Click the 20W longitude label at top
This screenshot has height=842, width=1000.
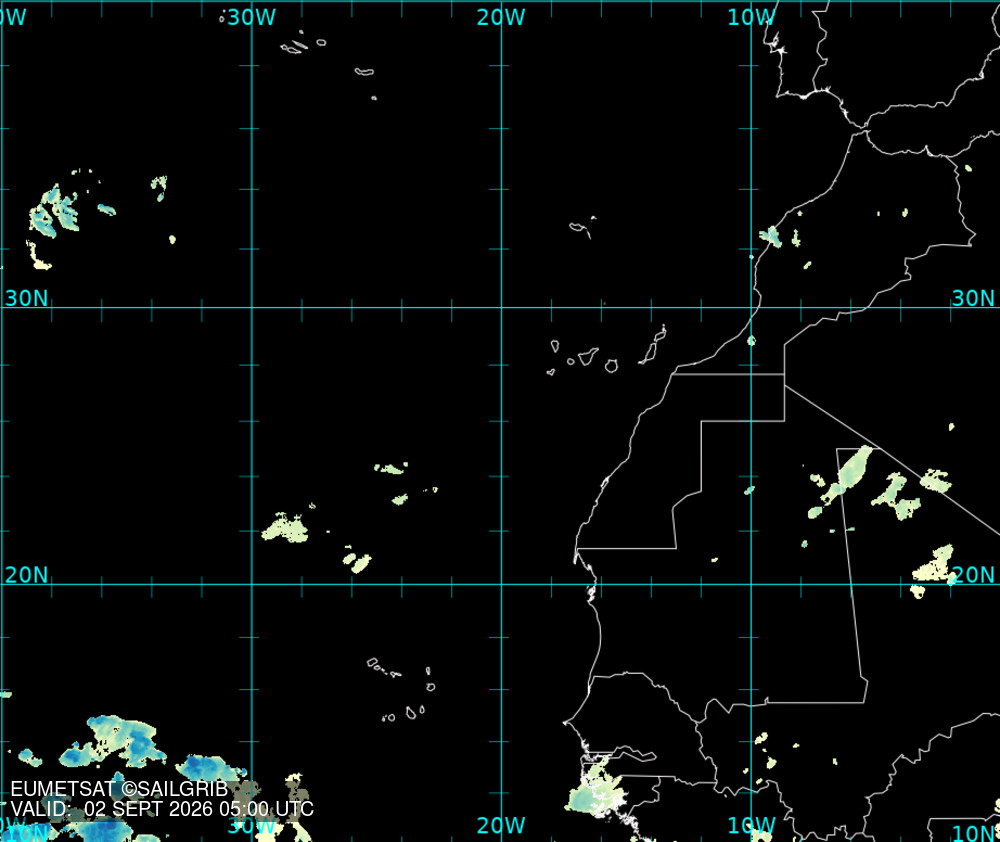pos(501,17)
